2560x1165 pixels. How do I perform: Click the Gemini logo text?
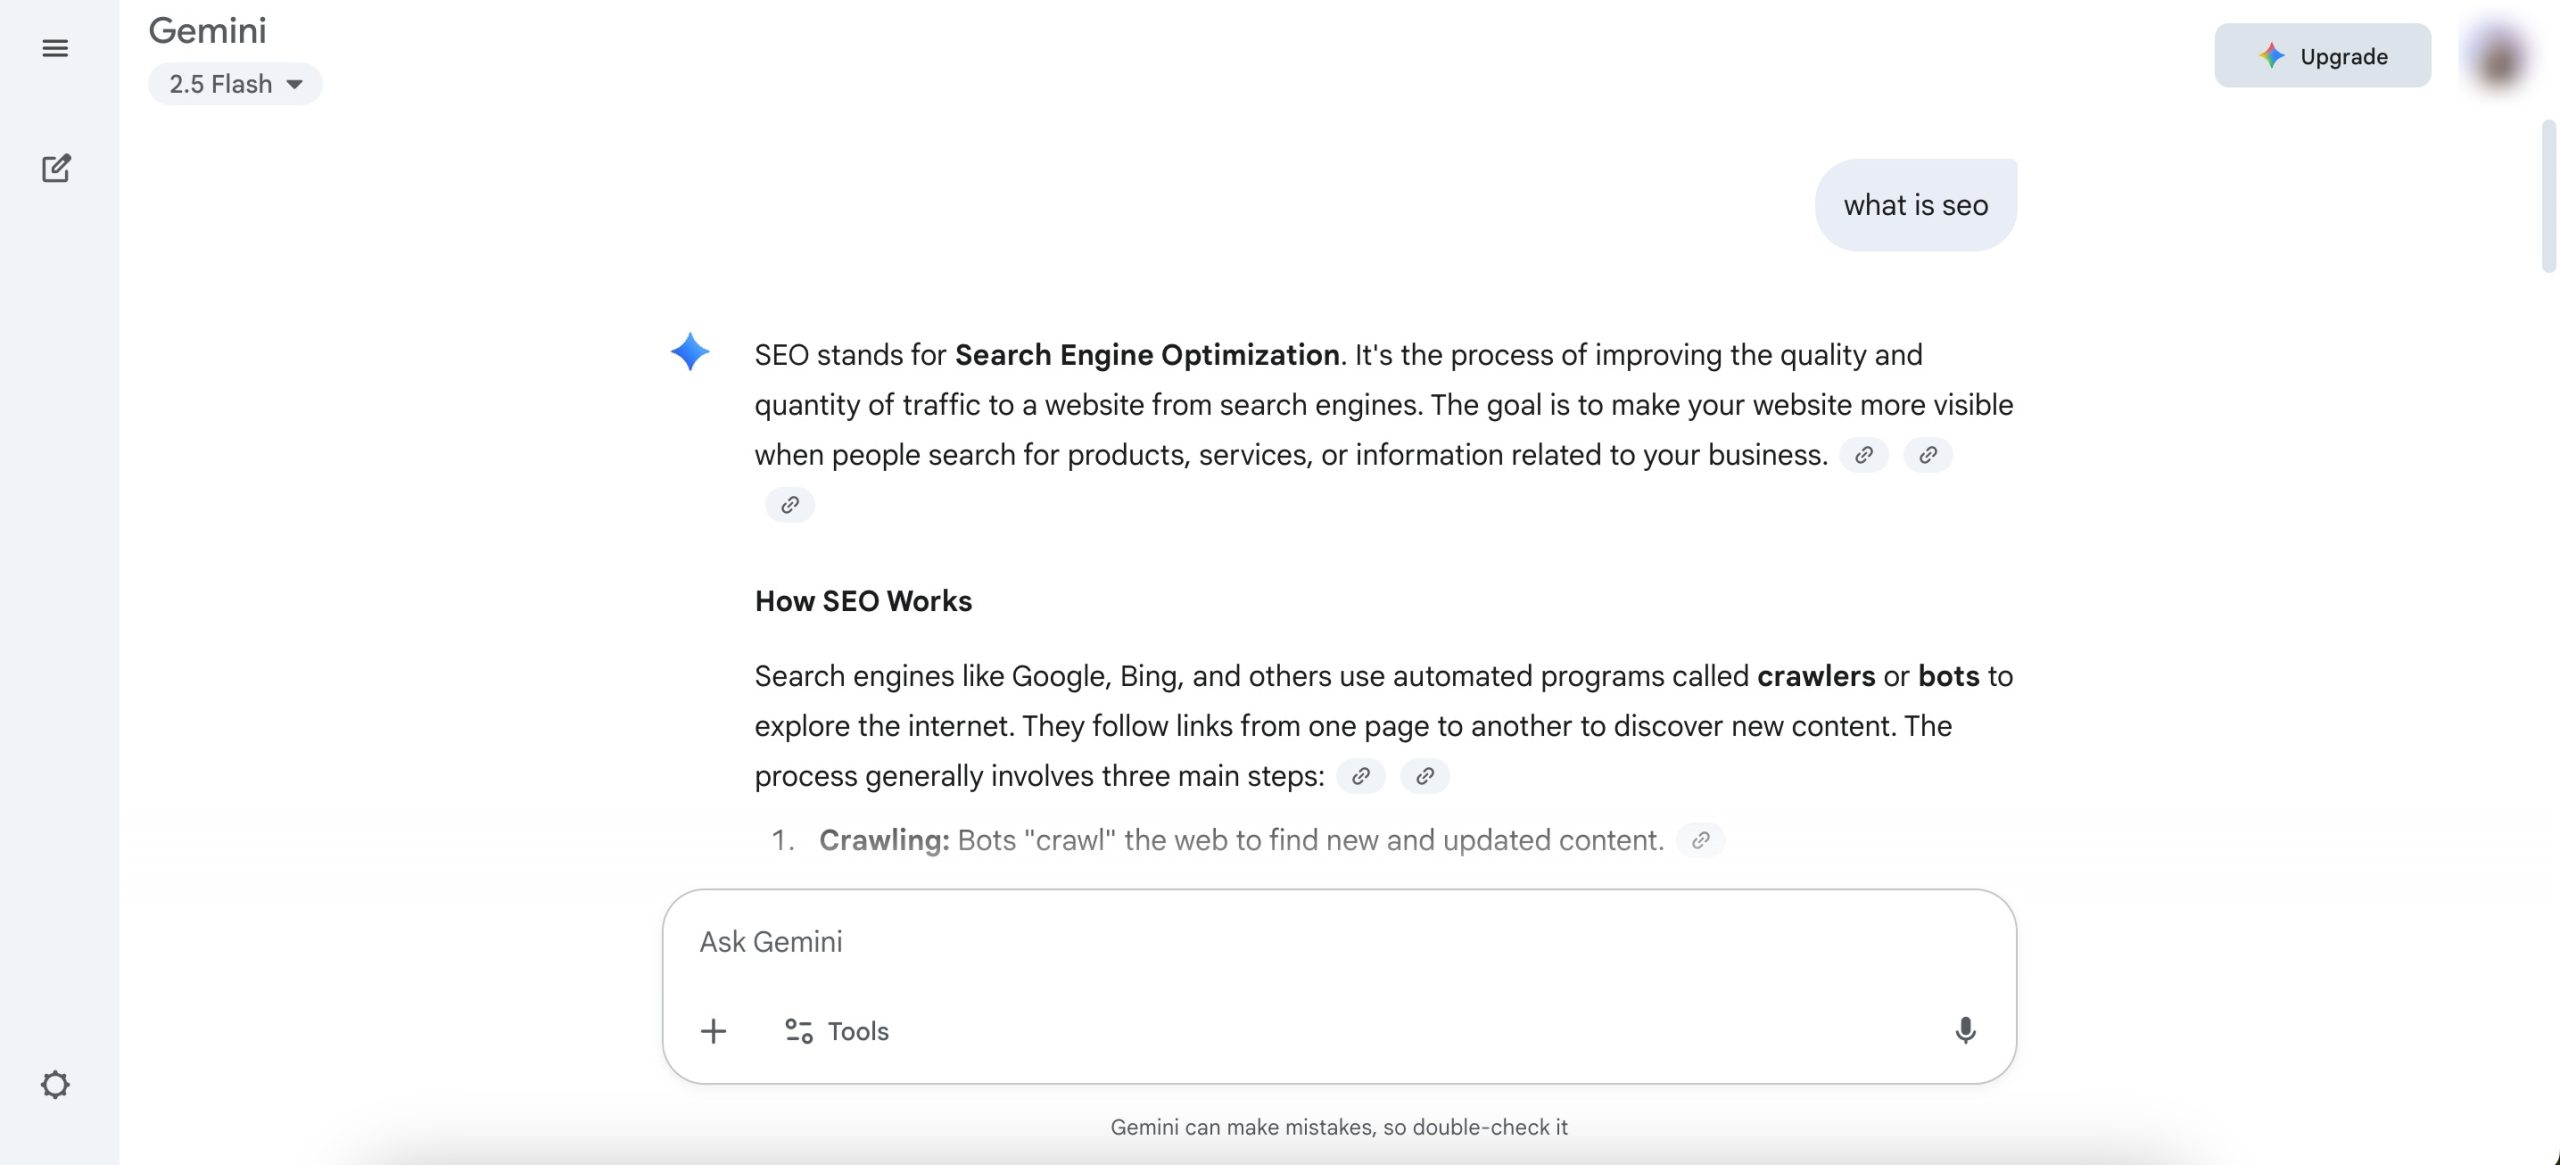(x=208, y=31)
